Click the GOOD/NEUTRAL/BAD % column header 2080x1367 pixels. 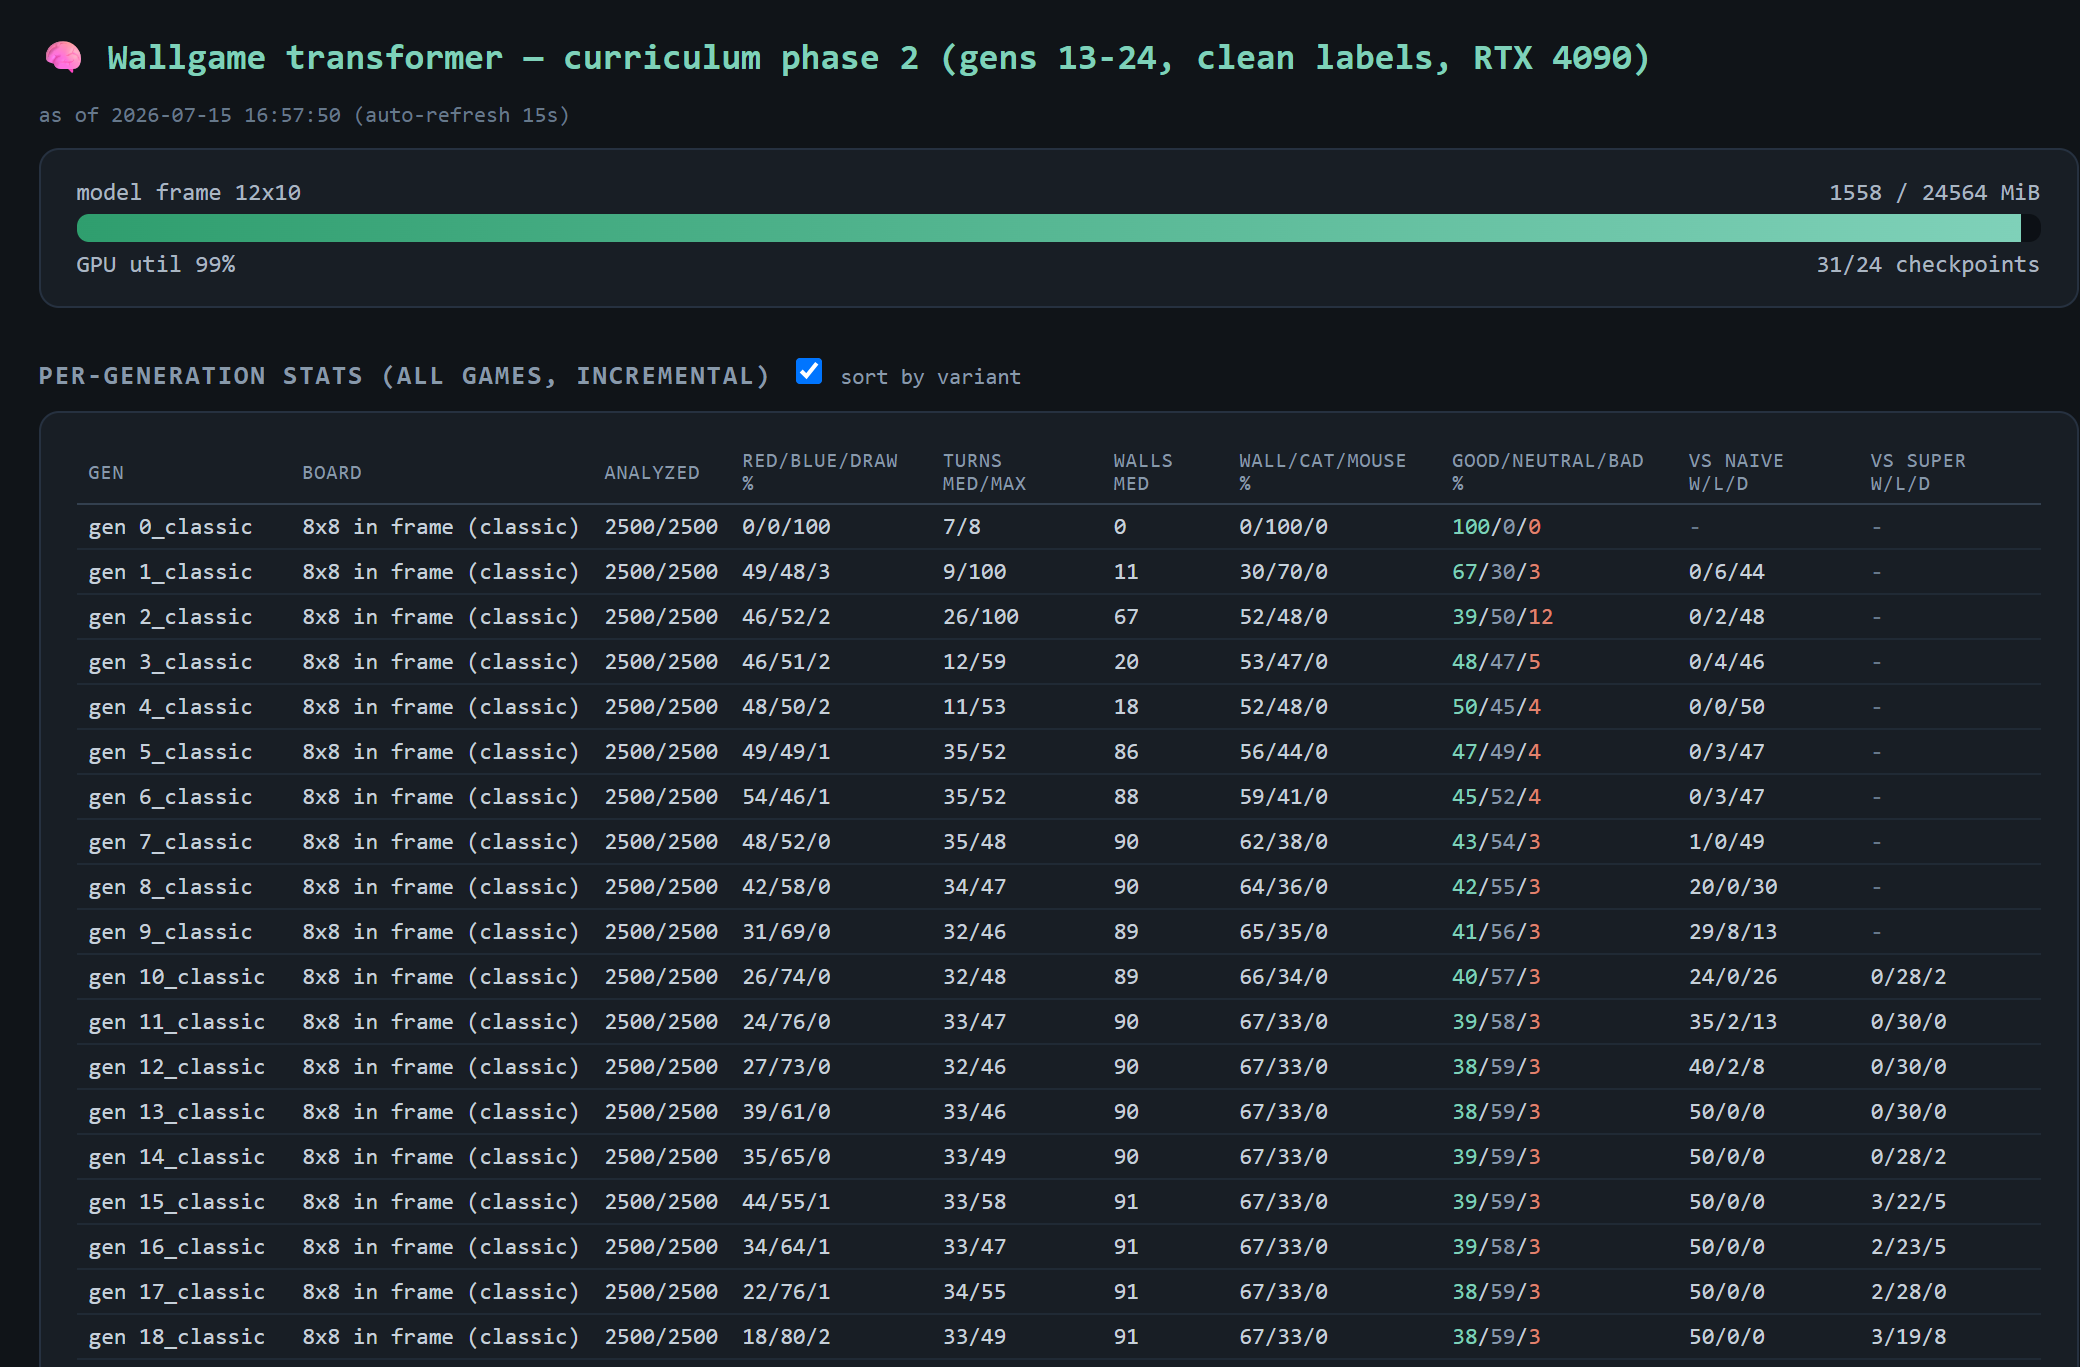(x=1548, y=472)
